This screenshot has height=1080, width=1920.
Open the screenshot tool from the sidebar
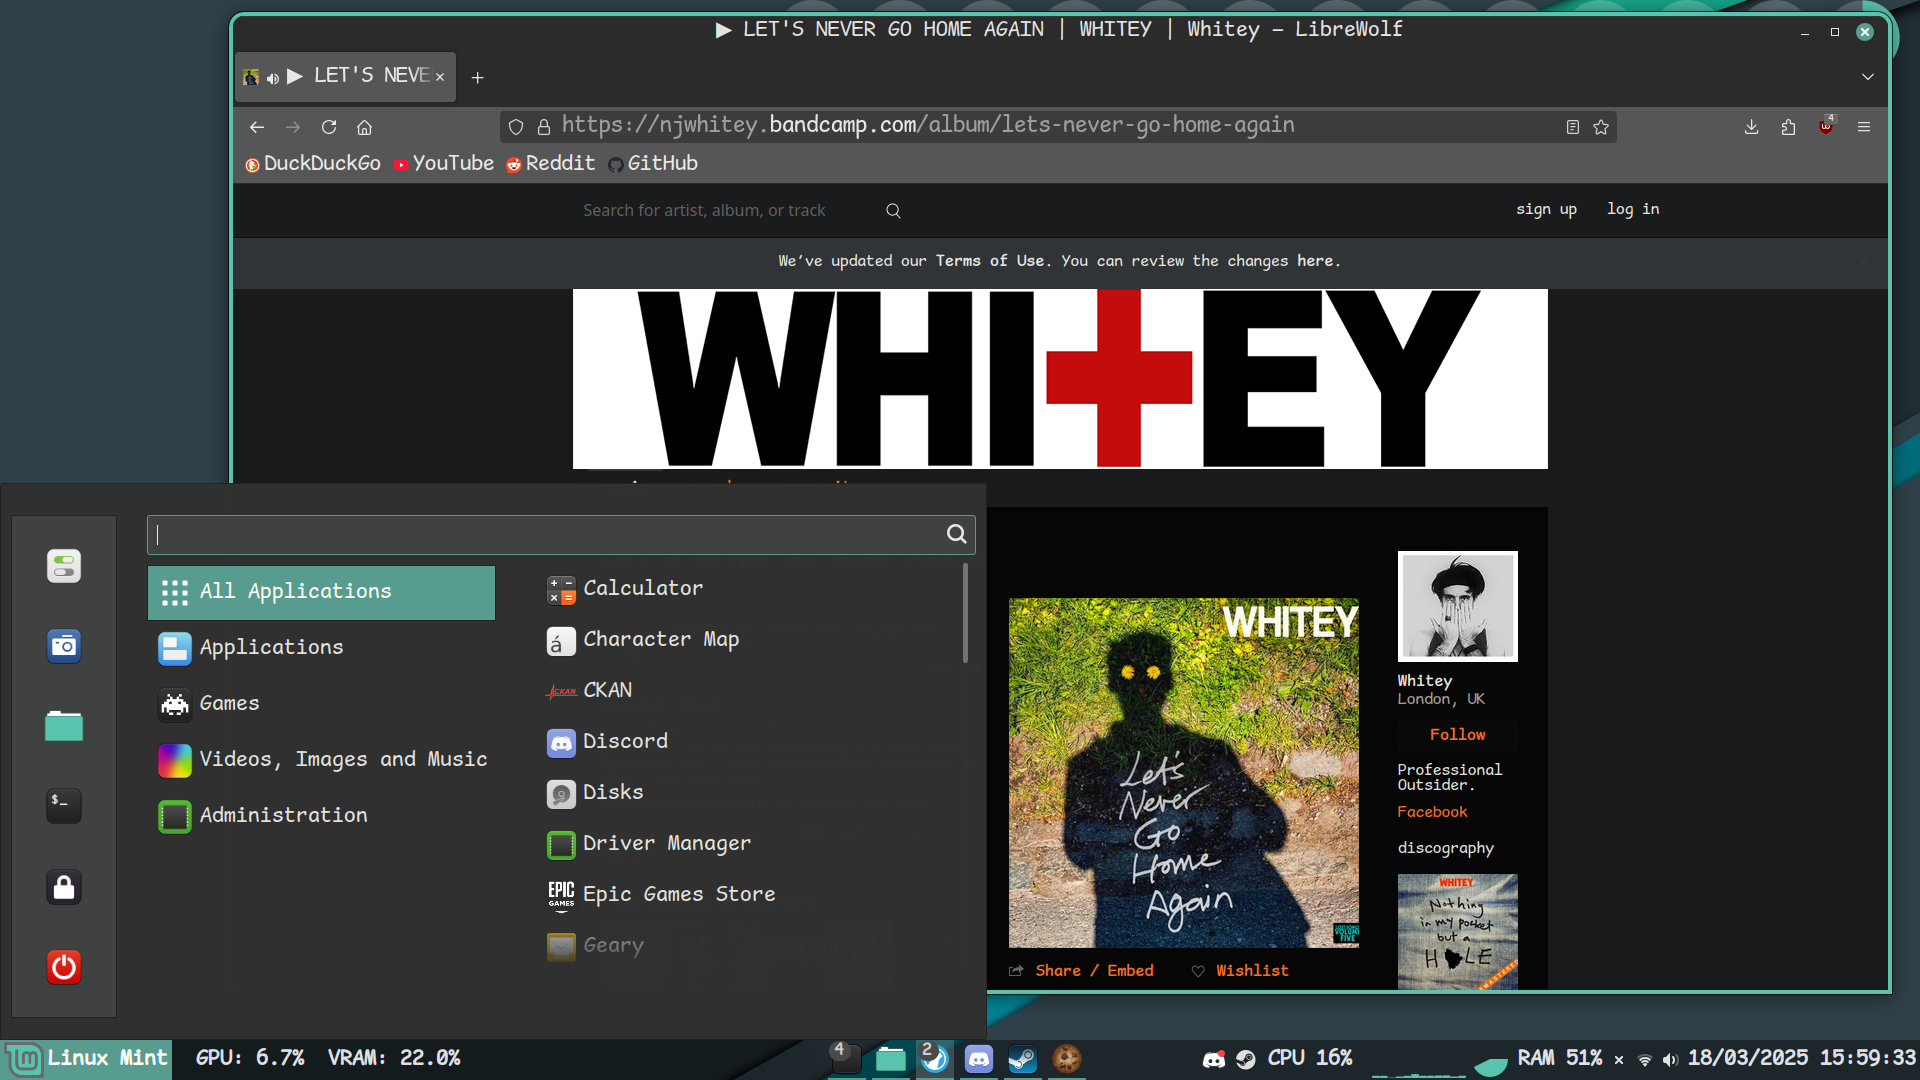pos(63,645)
